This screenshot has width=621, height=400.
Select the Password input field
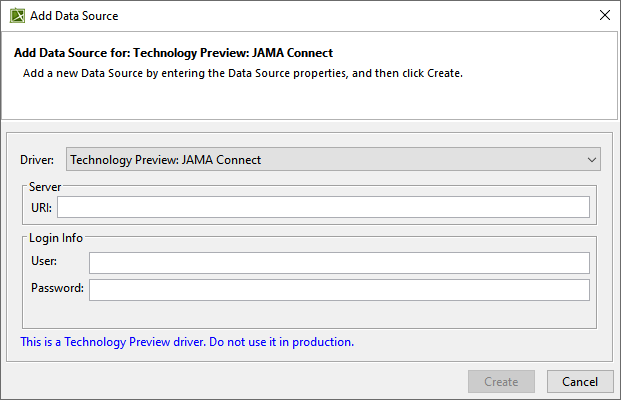coord(339,289)
